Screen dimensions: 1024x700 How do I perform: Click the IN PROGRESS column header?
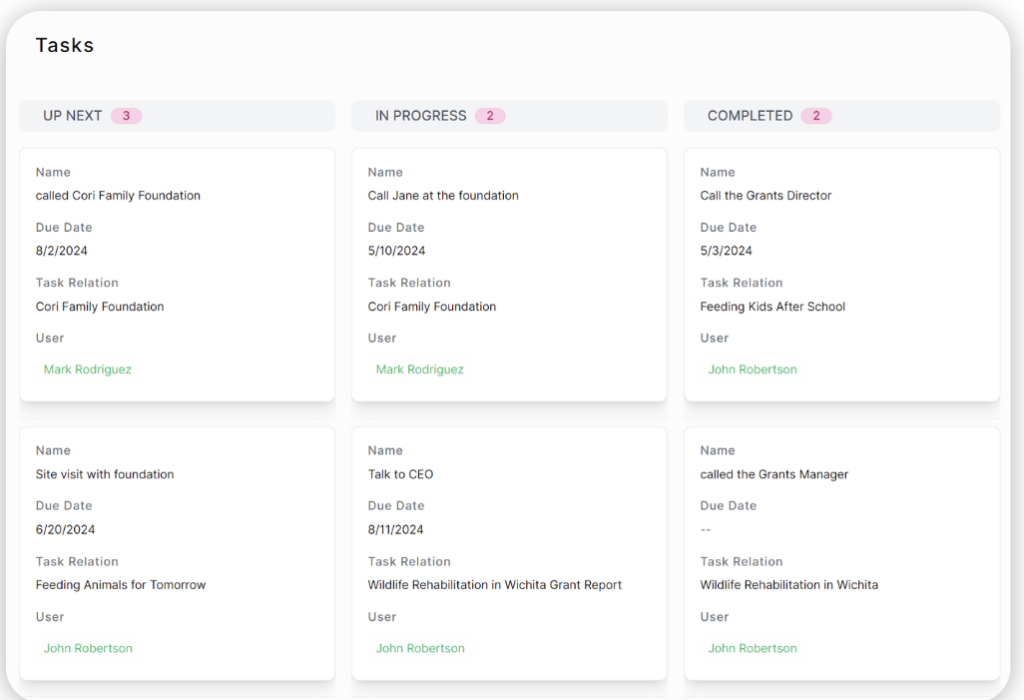point(420,116)
